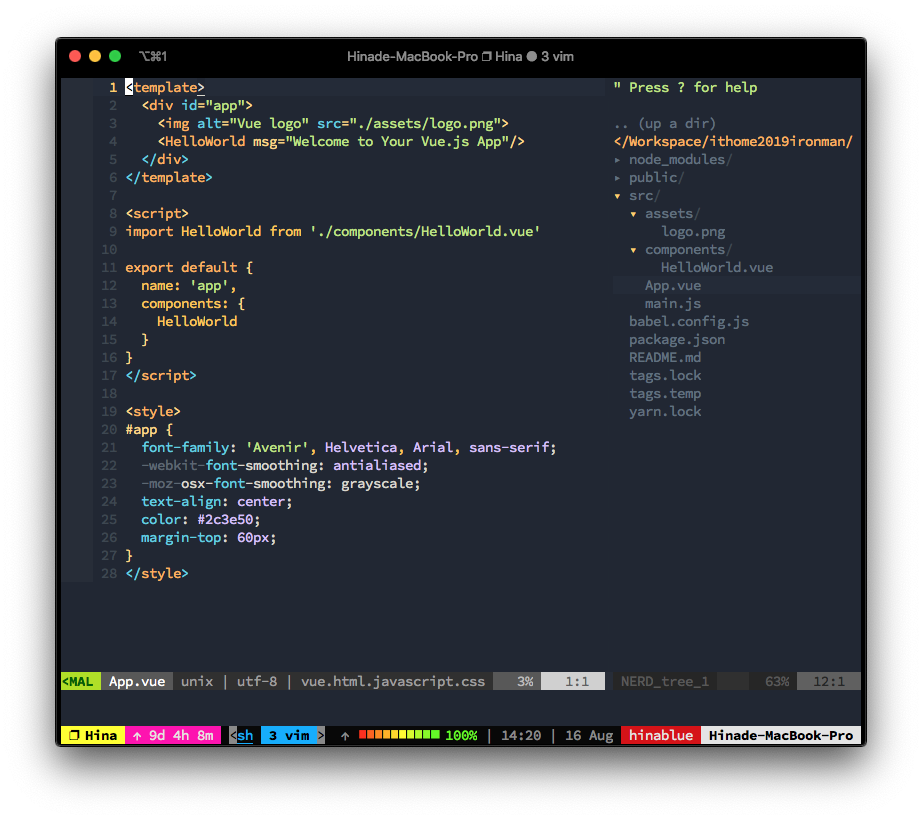Select the '3 vim' tmux window tab

[x=289, y=735]
